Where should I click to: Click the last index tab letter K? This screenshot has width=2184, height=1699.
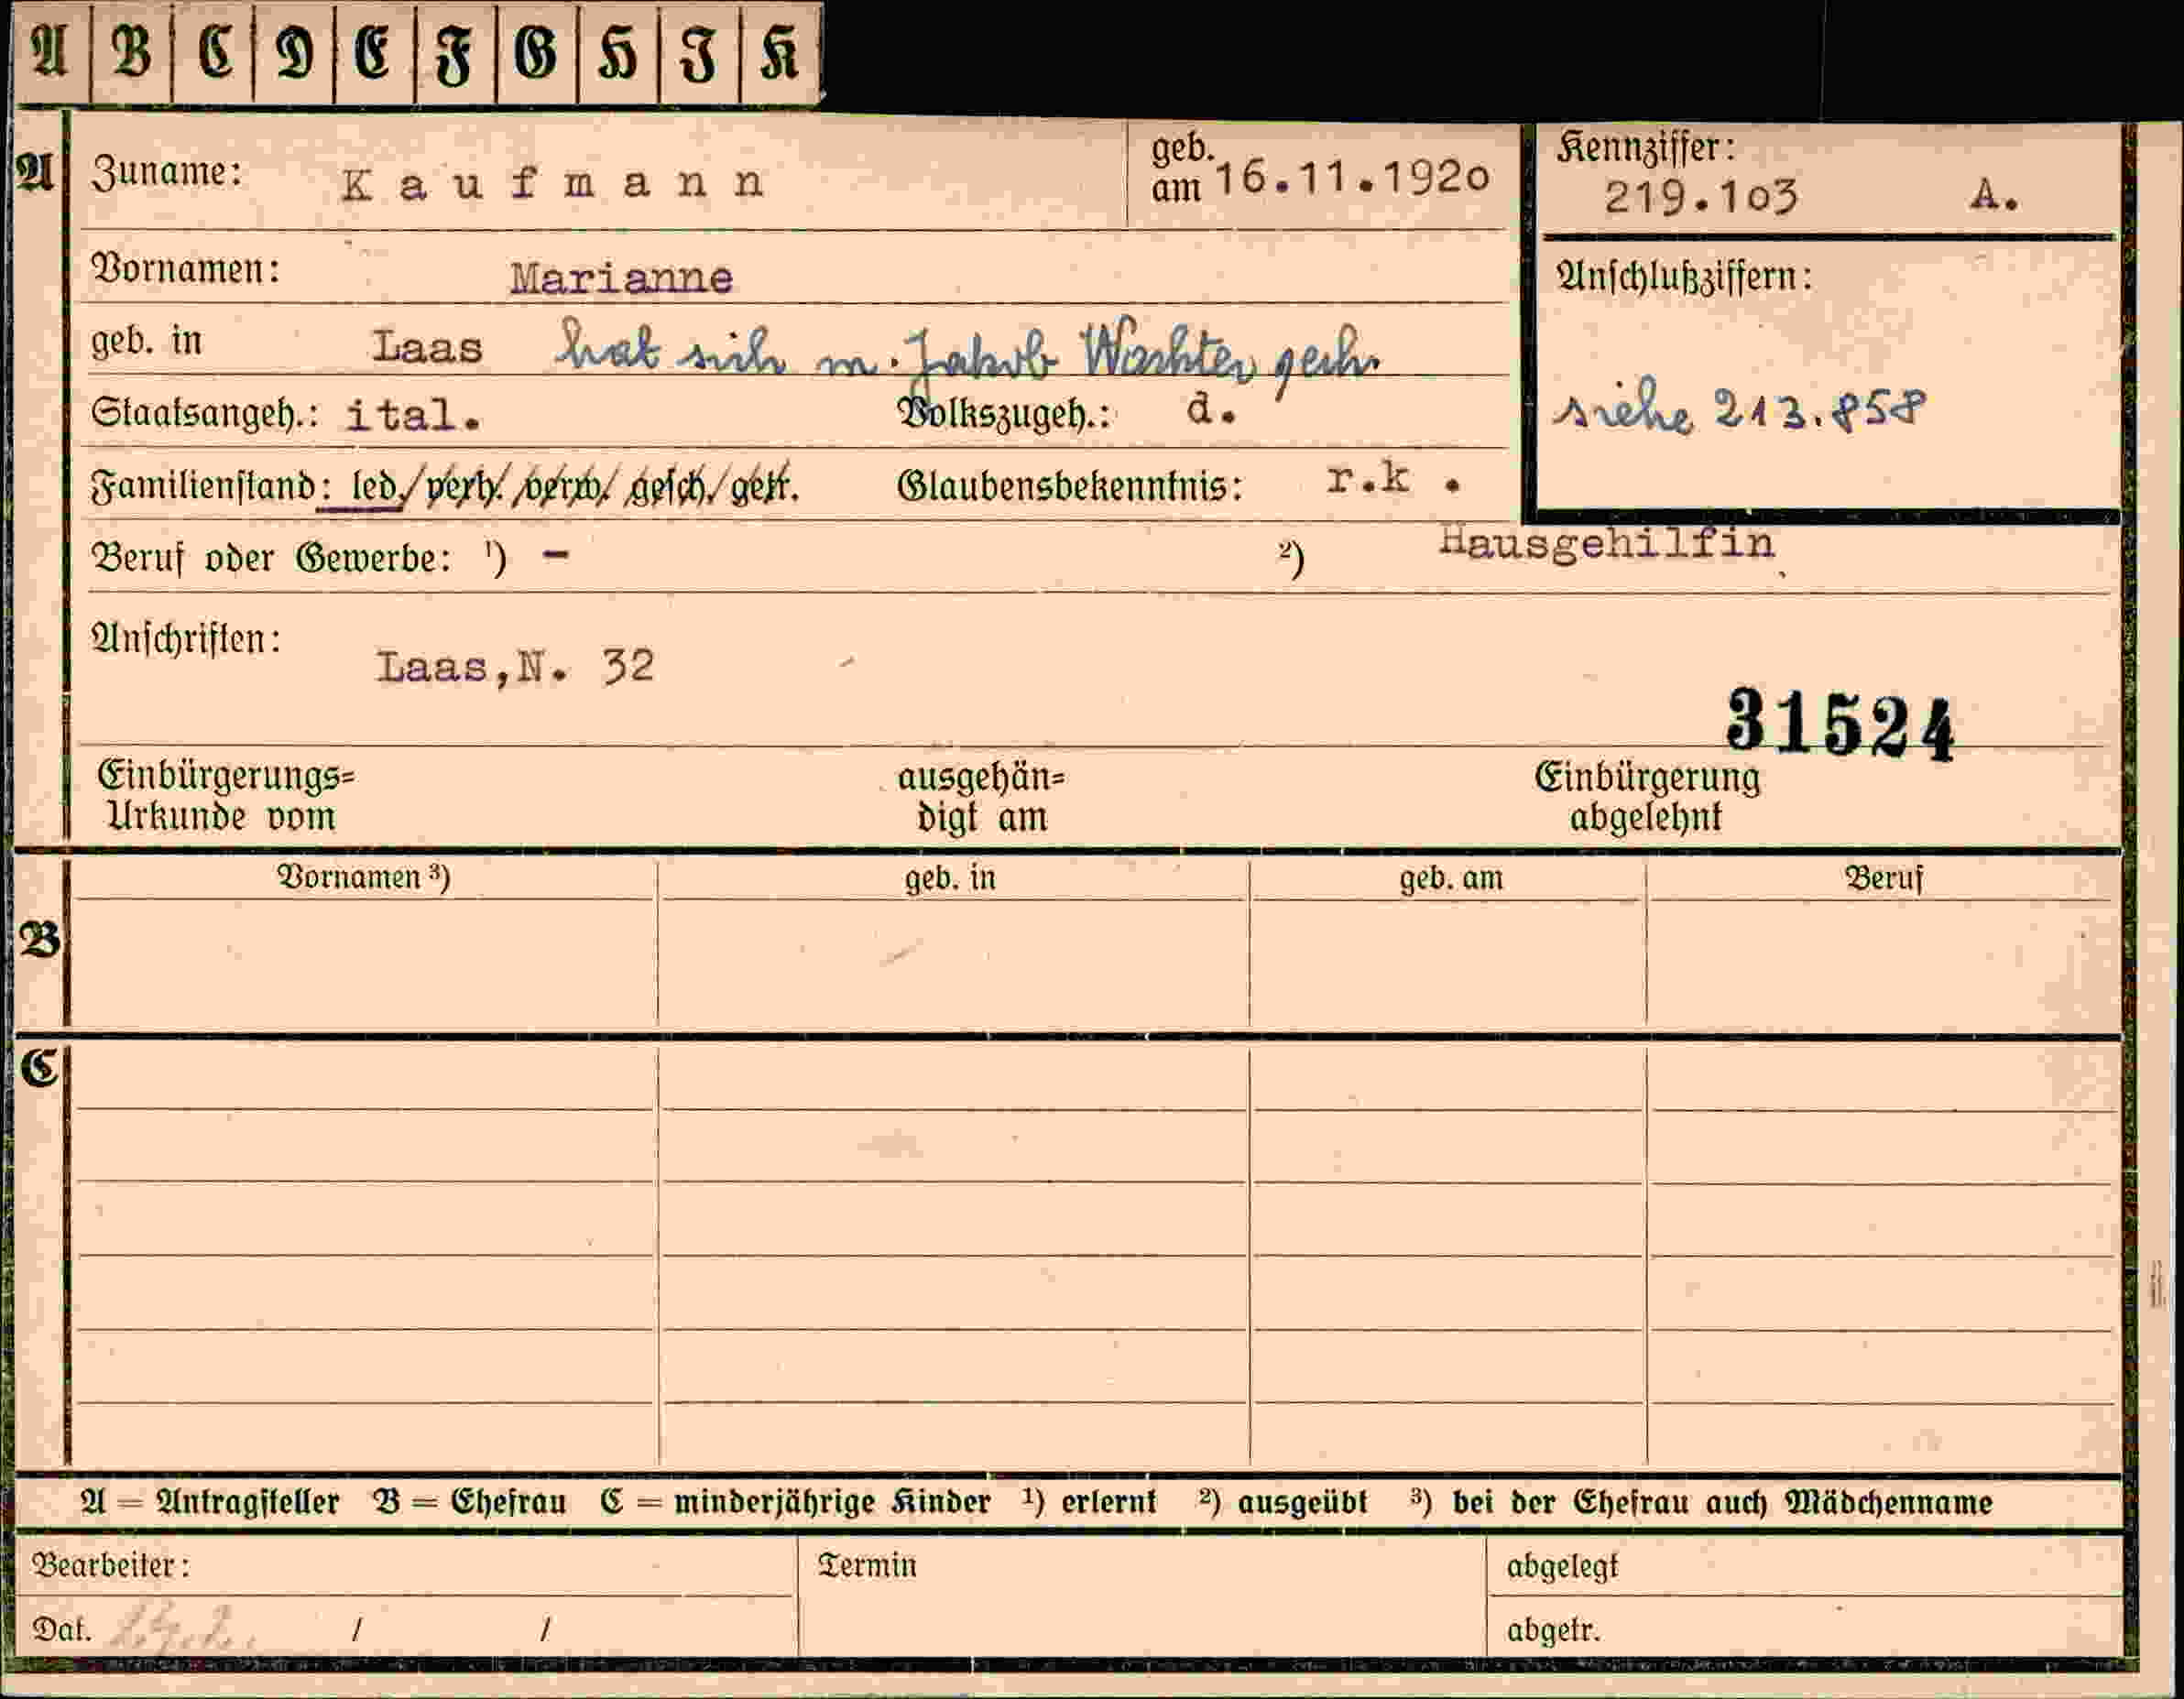(781, 52)
